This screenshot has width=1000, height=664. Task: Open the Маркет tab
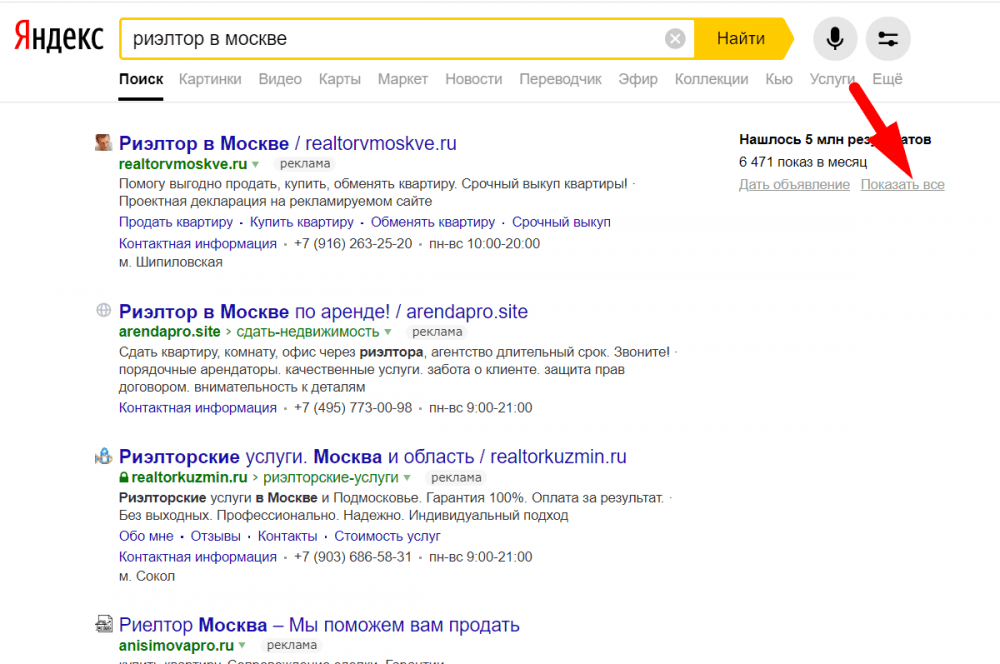pyautogui.click(x=402, y=80)
